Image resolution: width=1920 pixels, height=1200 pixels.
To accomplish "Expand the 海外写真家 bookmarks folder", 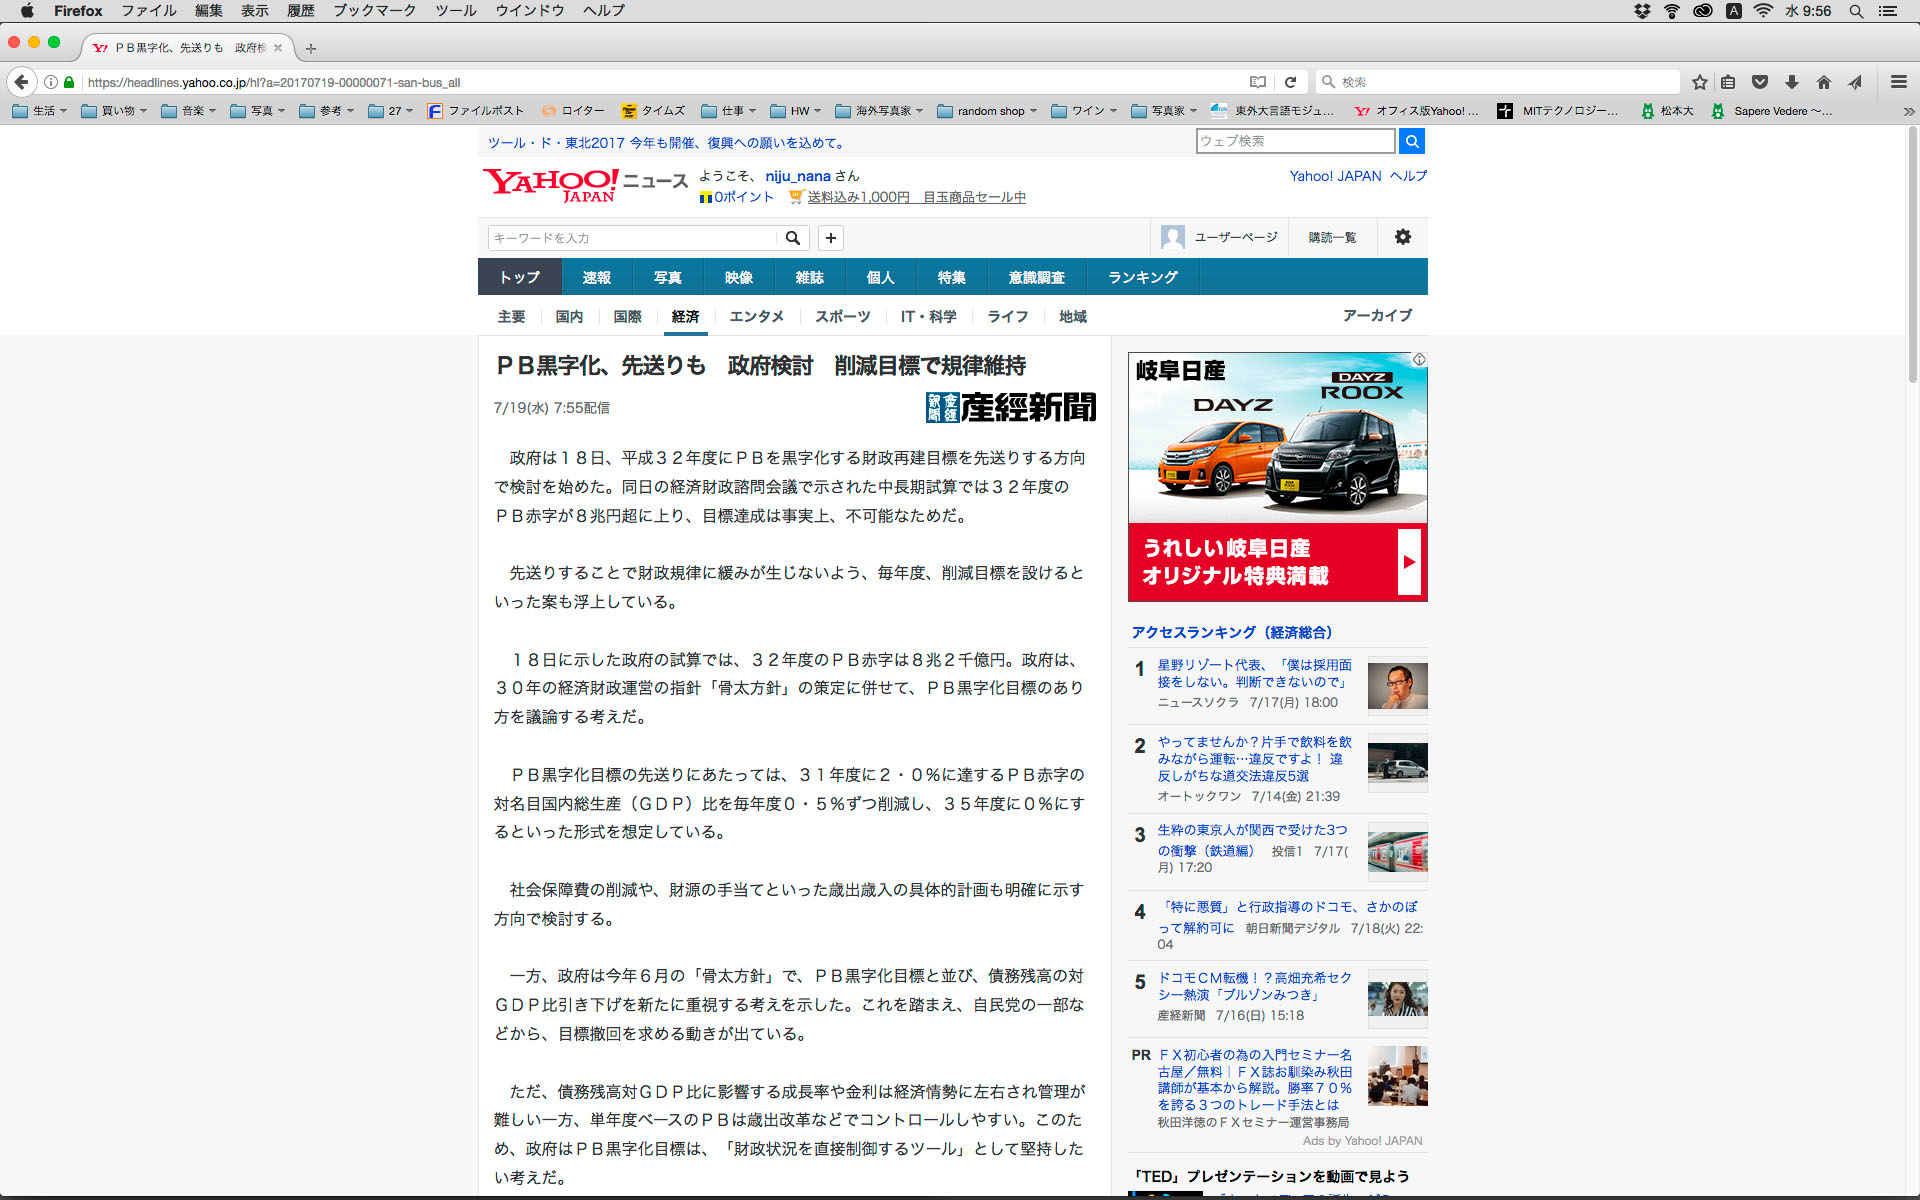I will (x=878, y=111).
